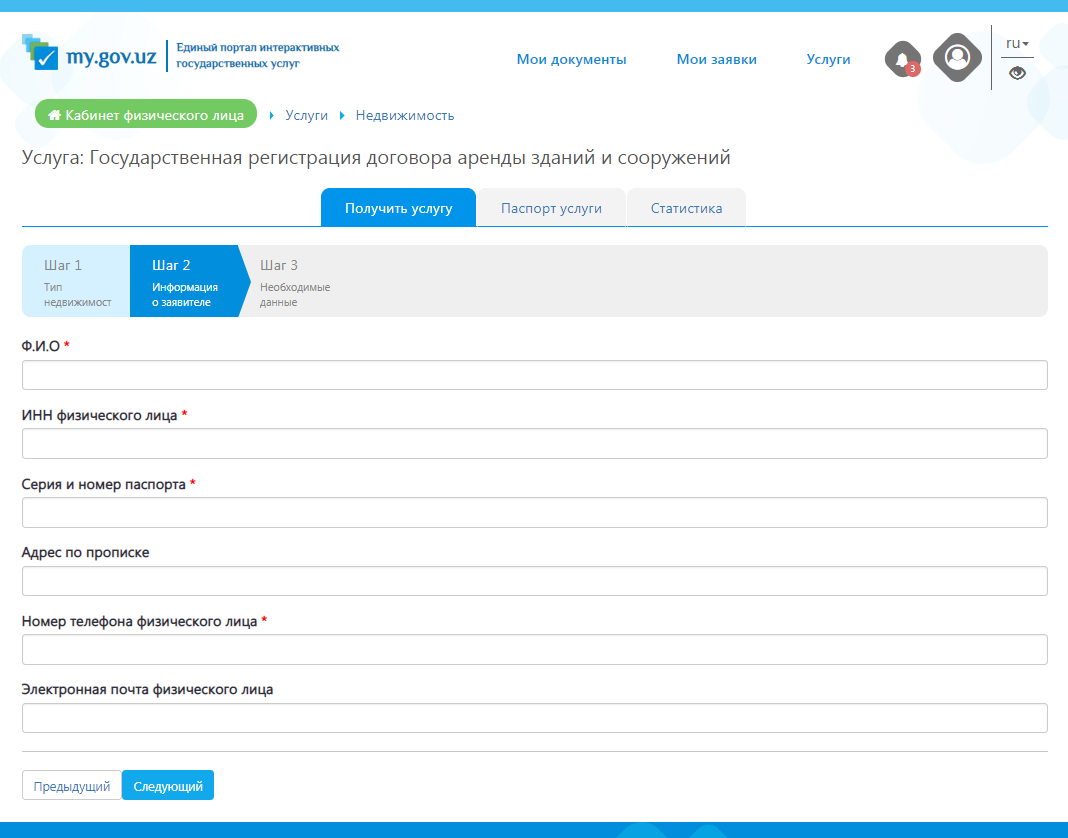Click the Ф.И.О input field
1068x838 pixels.
(x=534, y=375)
